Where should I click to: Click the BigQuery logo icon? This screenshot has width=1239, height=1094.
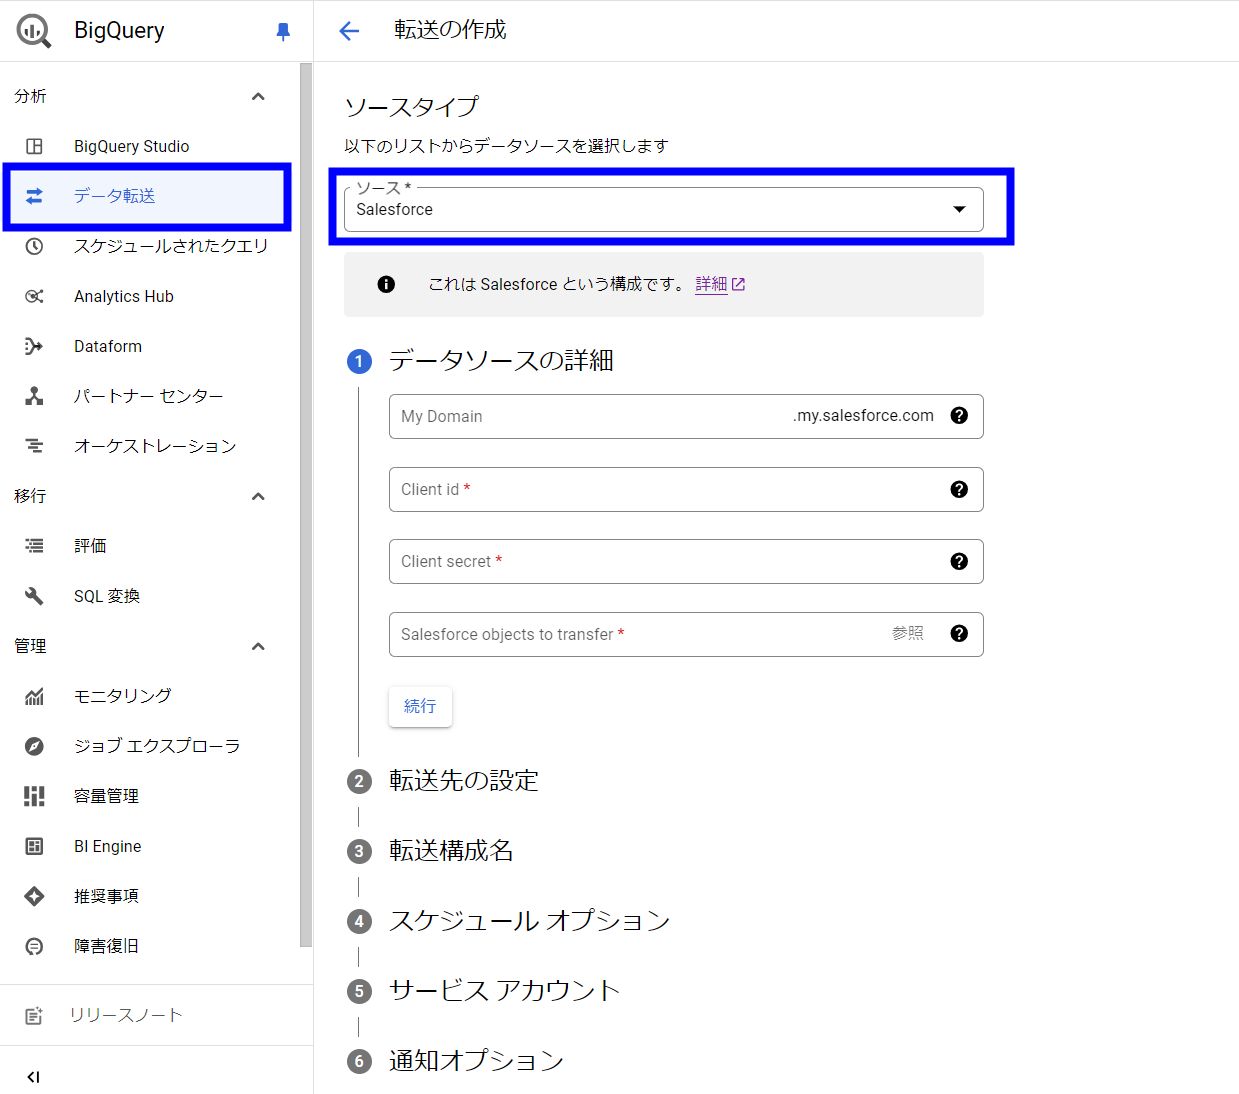34,31
